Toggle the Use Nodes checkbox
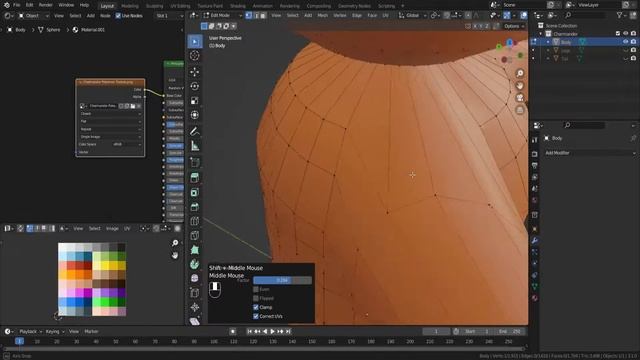The image size is (640, 360). coord(118,16)
